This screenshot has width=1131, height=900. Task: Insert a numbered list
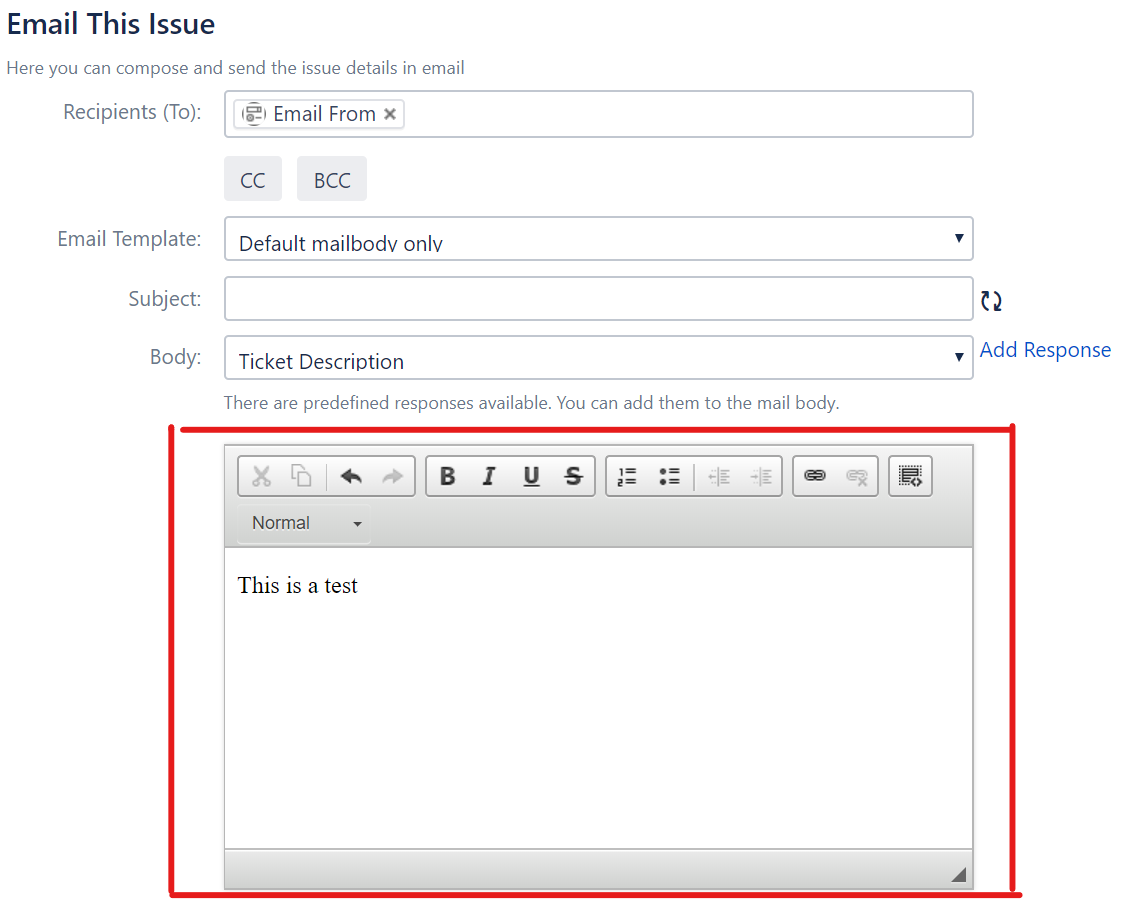pos(628,476)
